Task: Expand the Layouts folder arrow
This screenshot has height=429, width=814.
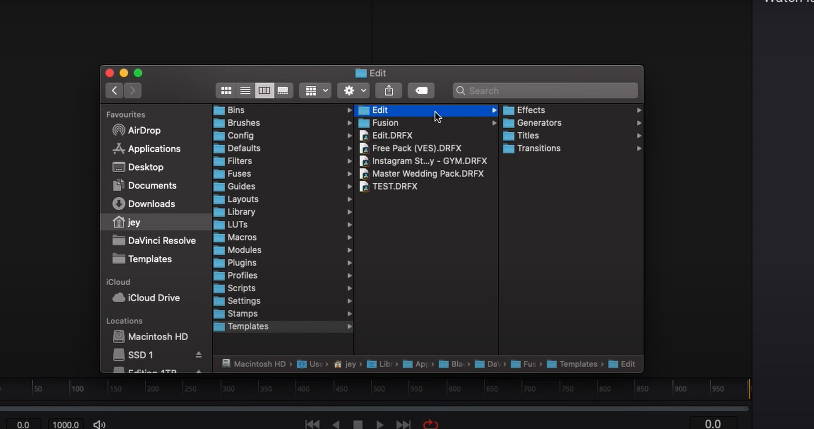Action: (349, 199)
